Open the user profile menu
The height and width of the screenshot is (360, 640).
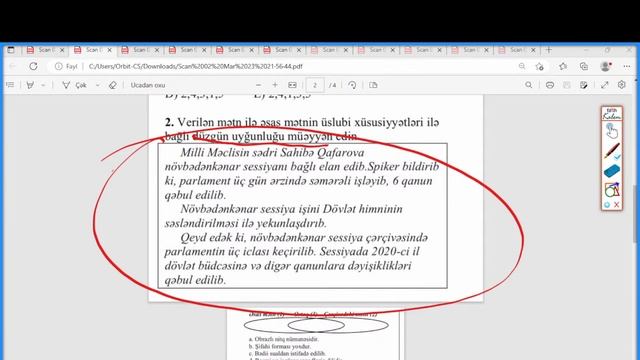pyautogui.click(x=606, y=66)
